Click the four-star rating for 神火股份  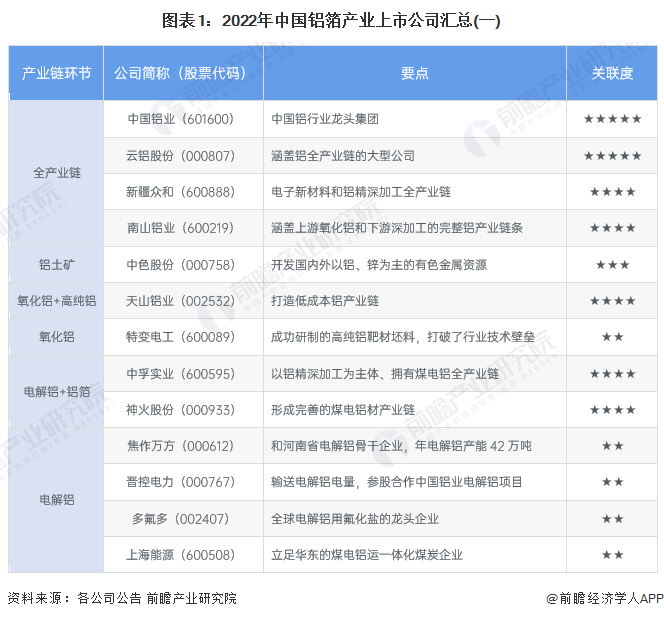point(612,410)
